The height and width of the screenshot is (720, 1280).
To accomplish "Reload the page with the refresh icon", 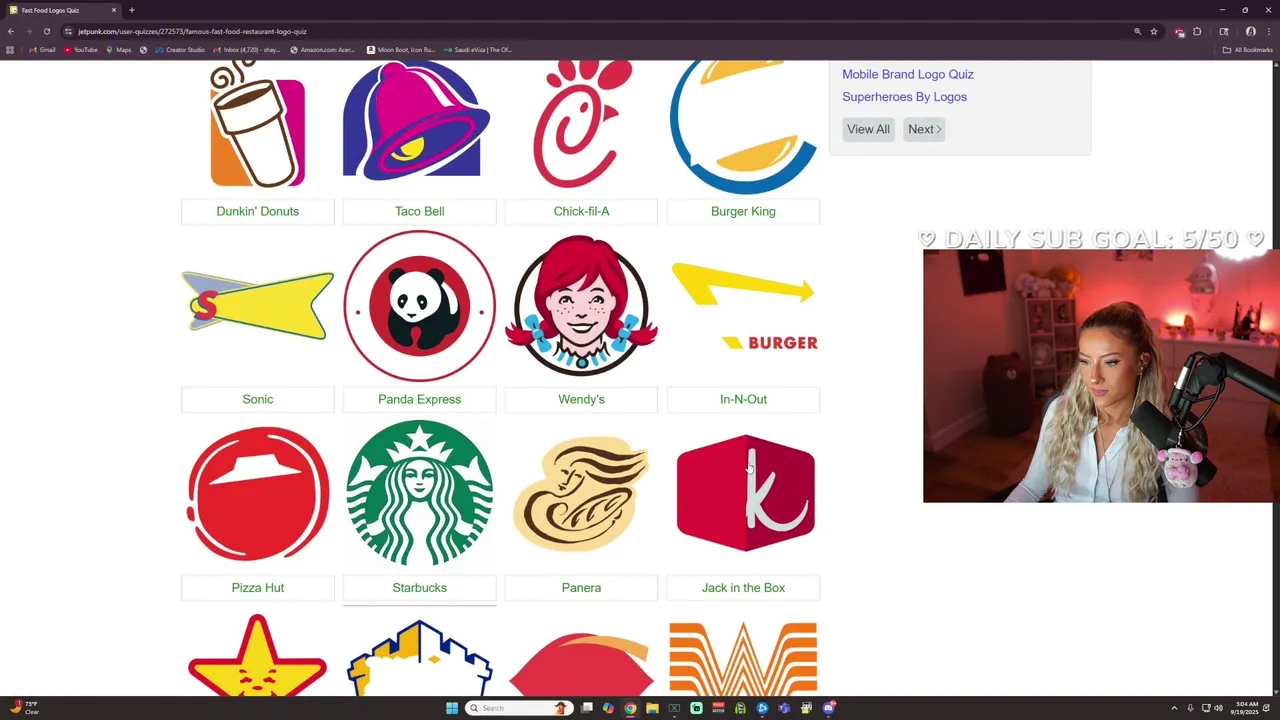I will tap(46, 31).
